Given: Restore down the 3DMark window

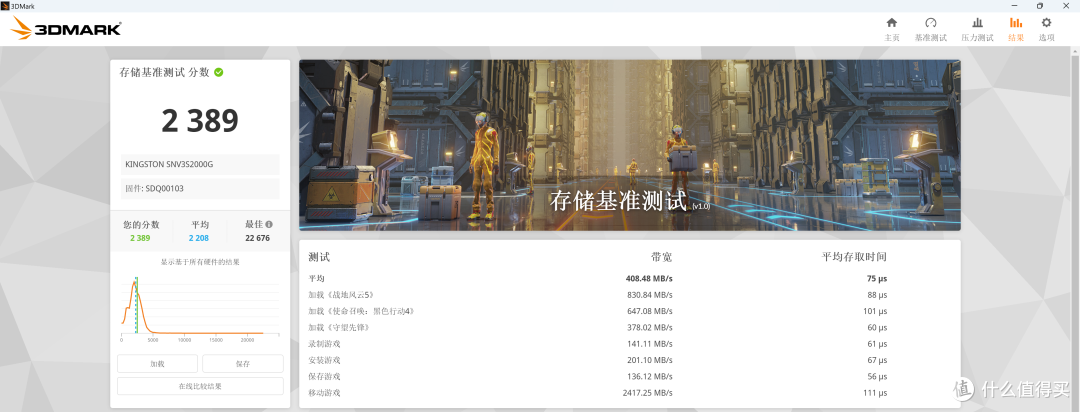Looking at the screenshot, I should click(1039, 6).
